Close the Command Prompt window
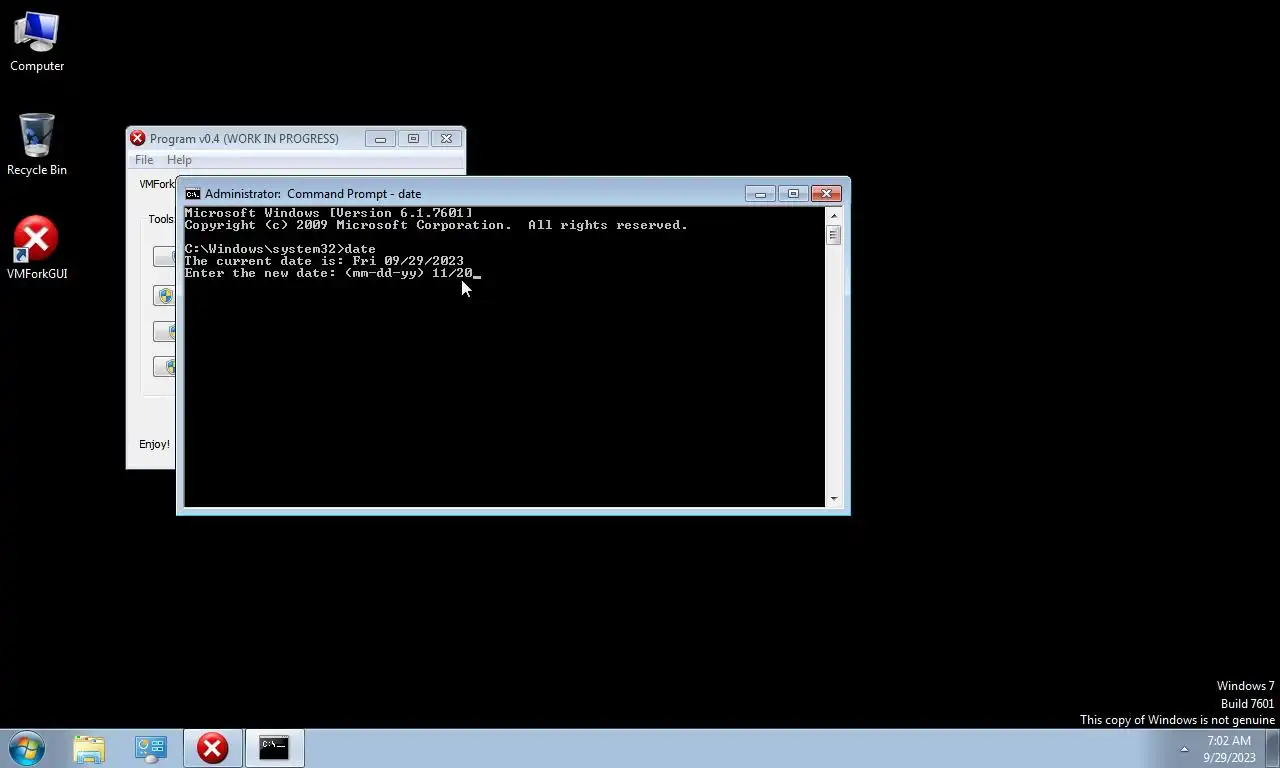The image size is (1280, 768). click(826, 194)
